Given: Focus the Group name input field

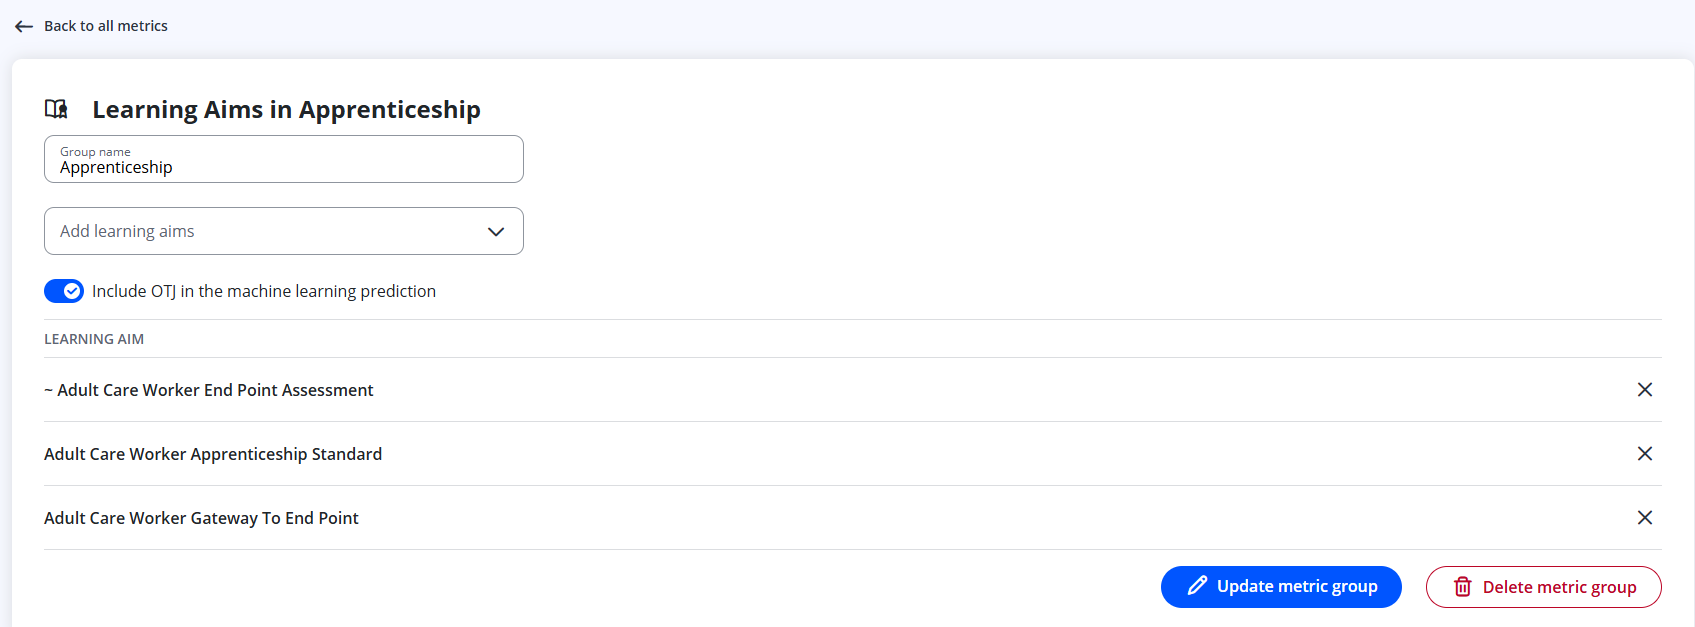Looking at the screenshot, I should tap(284, 159).
